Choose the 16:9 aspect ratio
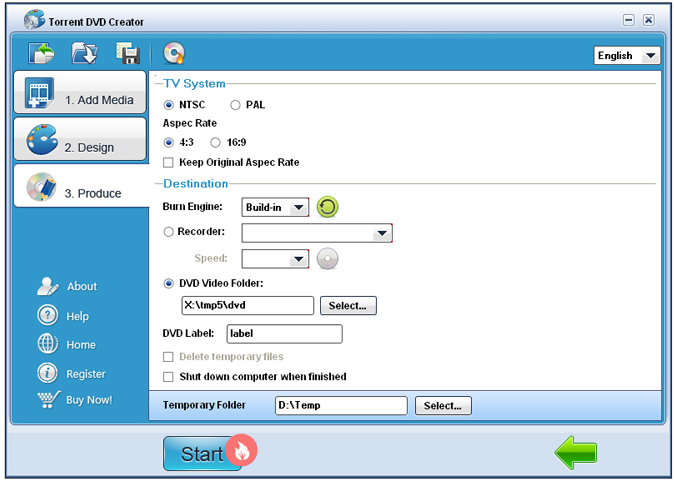The width and height of the screenshot is (674, 481). click(x=215, y=142)
